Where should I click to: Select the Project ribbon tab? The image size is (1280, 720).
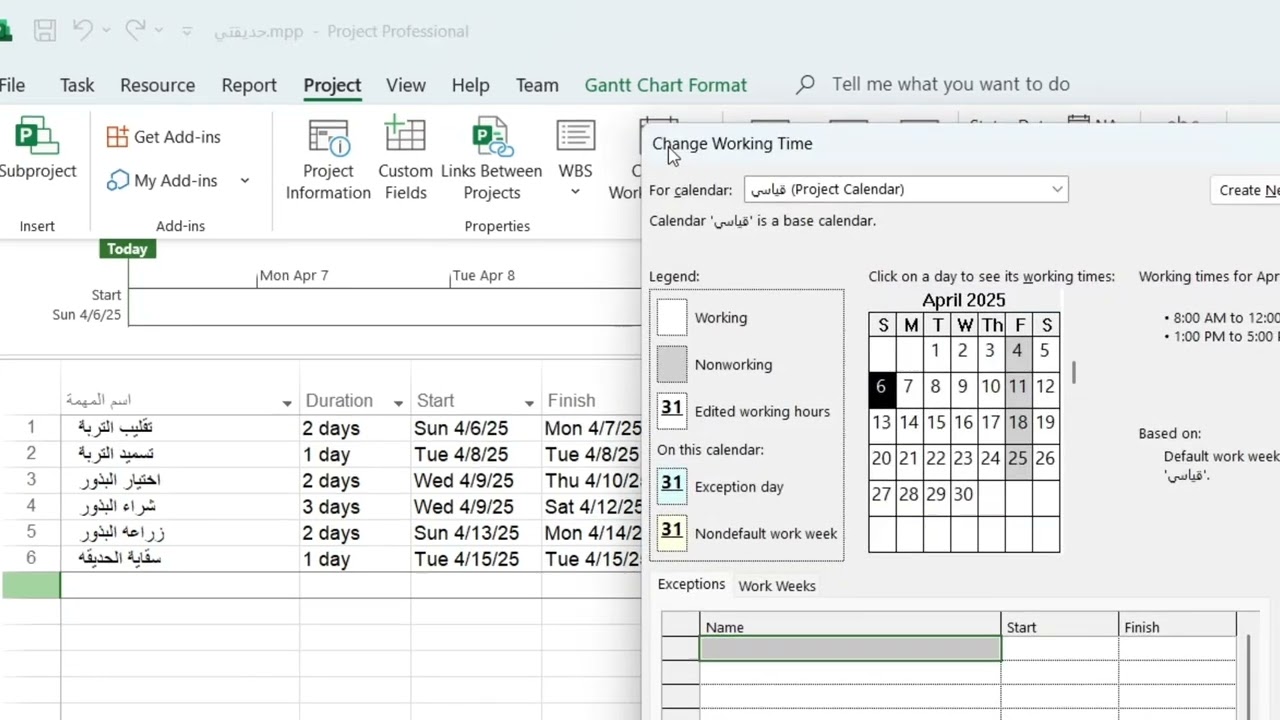(x=332, y=85)
